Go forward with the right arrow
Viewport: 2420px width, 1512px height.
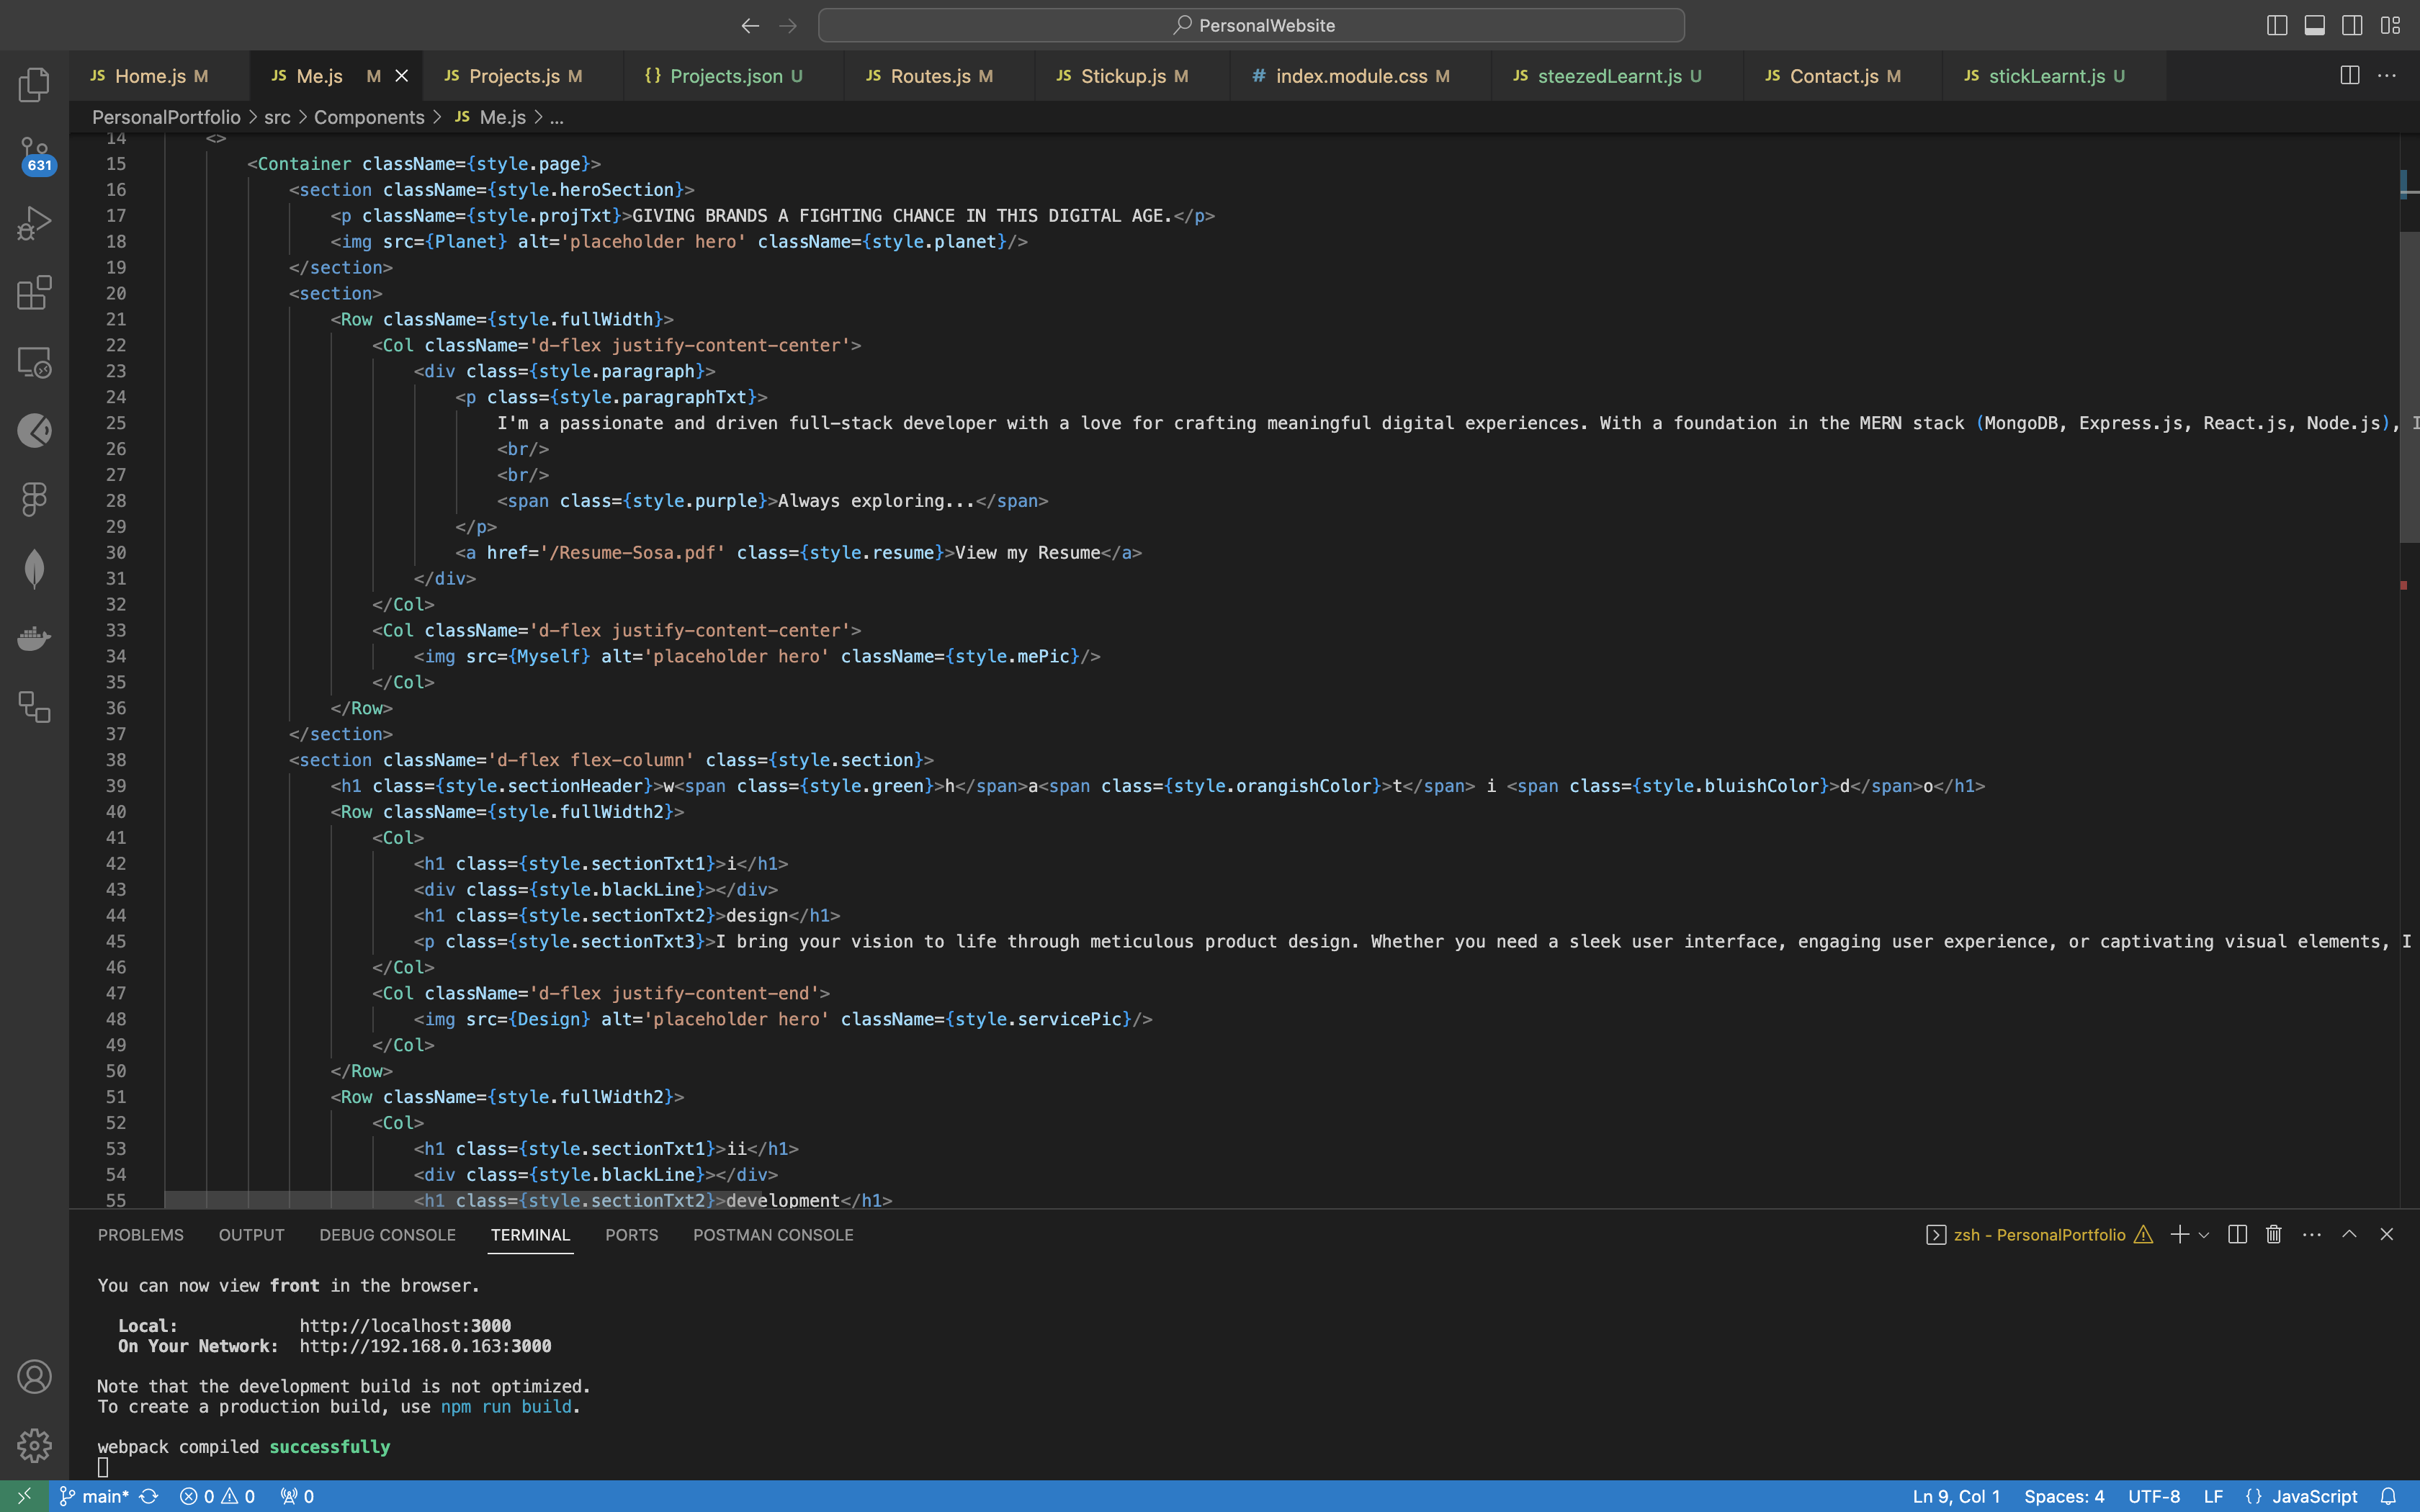coord(788,26)
